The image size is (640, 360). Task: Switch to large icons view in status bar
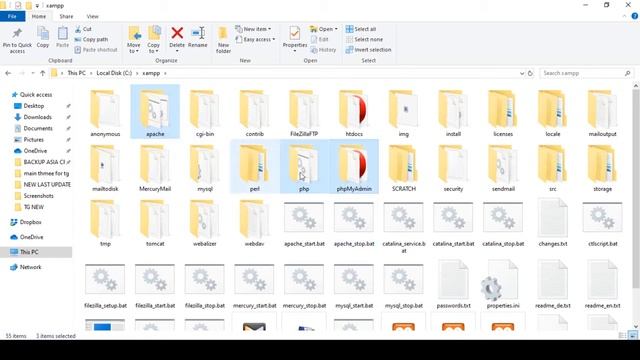click(633, 336)
